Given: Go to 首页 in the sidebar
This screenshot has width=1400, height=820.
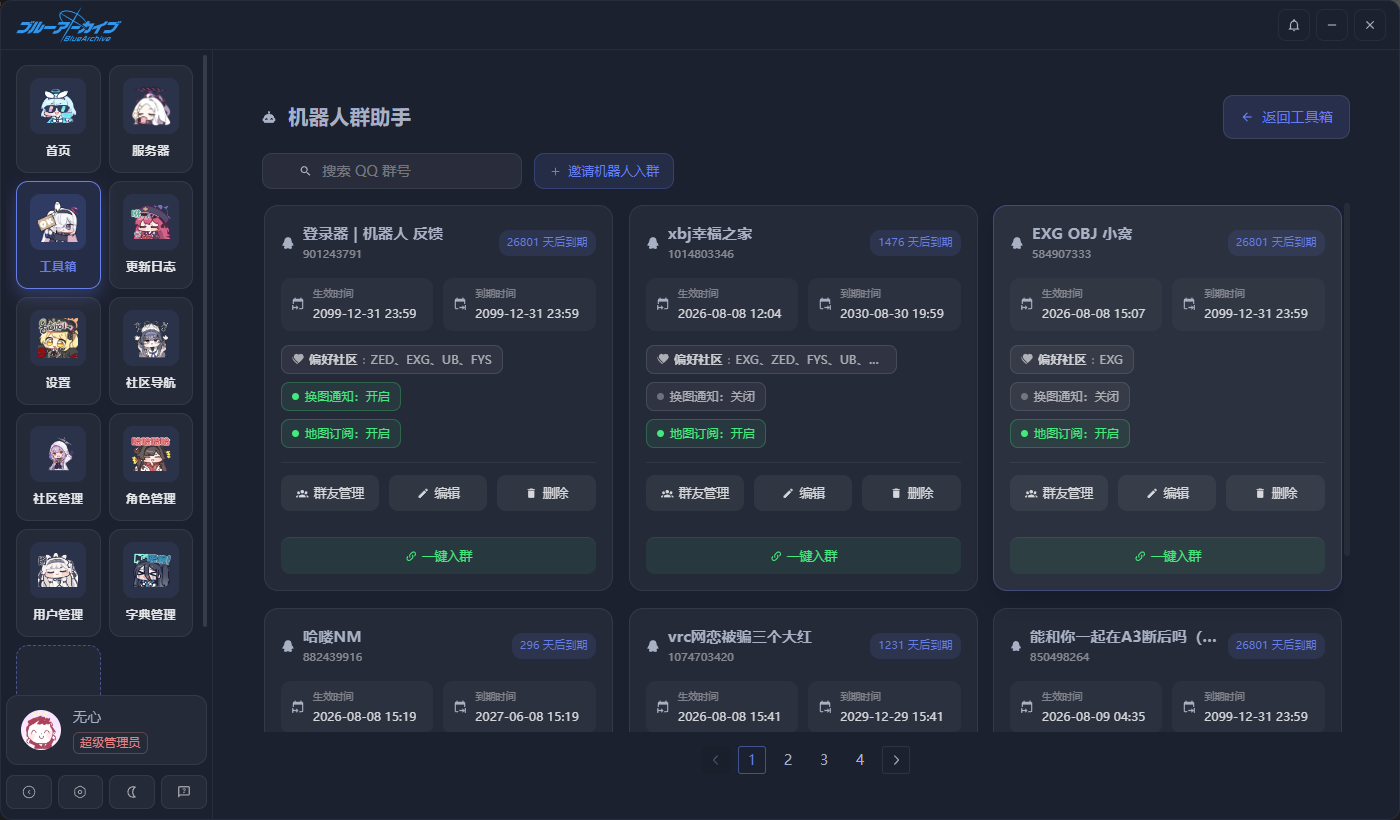Looking at the screenshot, I should pos(58,119).
